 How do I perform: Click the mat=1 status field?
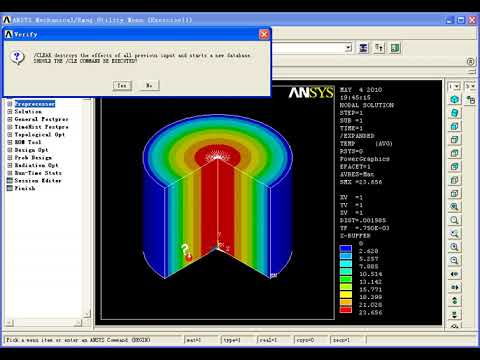[x=201, y=340]
